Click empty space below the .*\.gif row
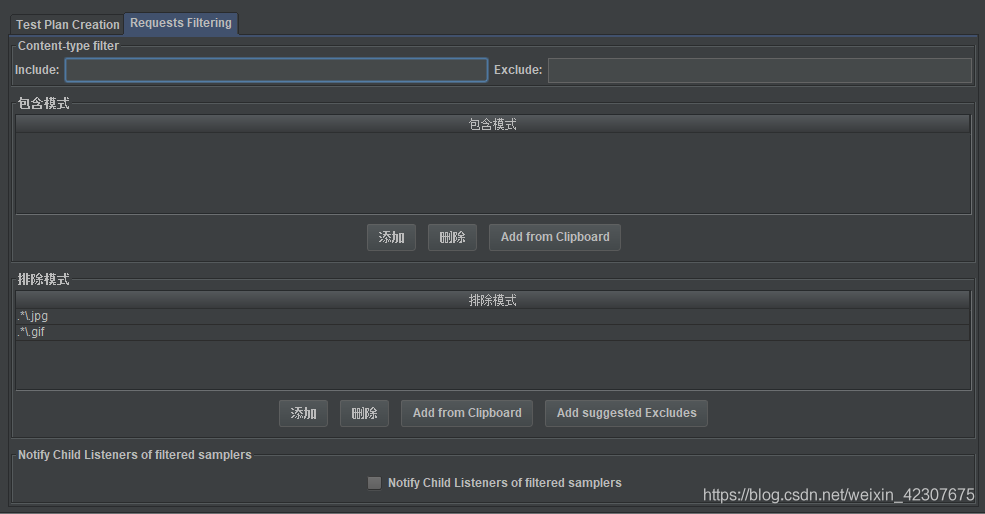This screenshot has width=985, height=514. point(492,364)
